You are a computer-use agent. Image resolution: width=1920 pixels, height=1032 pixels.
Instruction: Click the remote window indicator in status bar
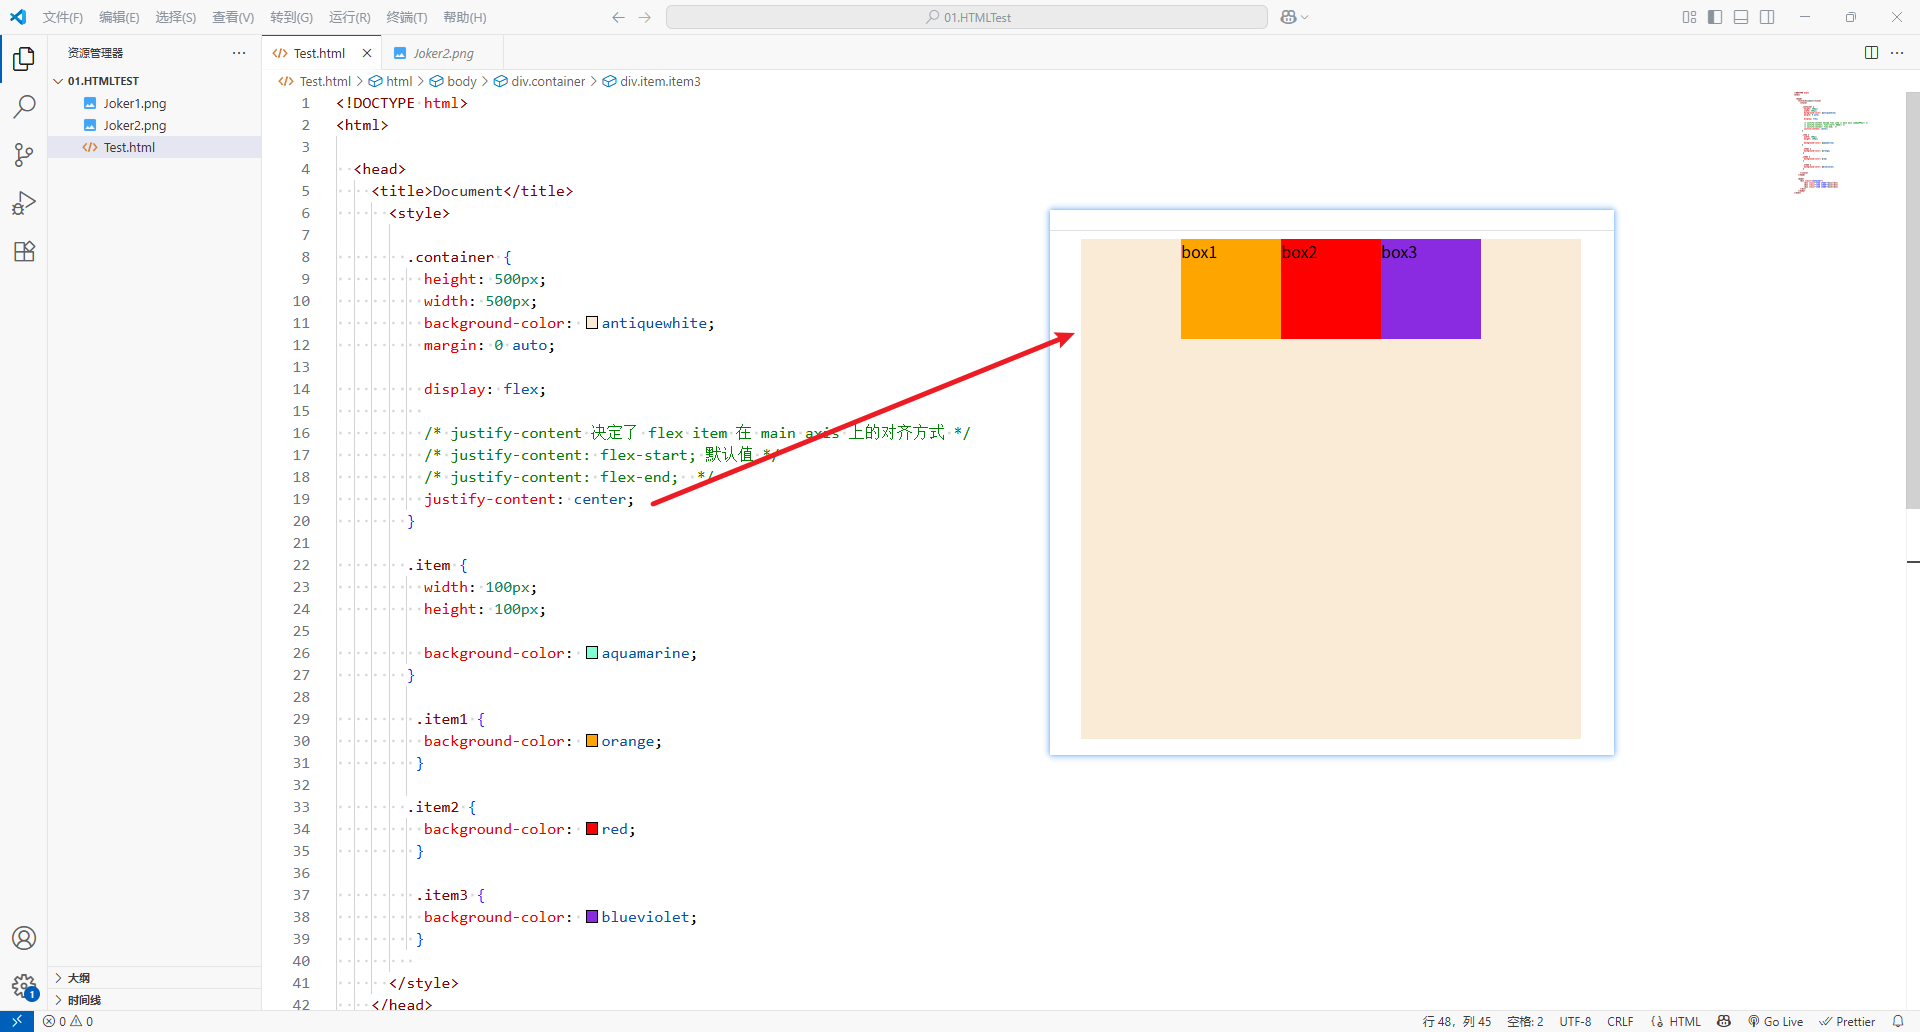tap(17, 1021)
